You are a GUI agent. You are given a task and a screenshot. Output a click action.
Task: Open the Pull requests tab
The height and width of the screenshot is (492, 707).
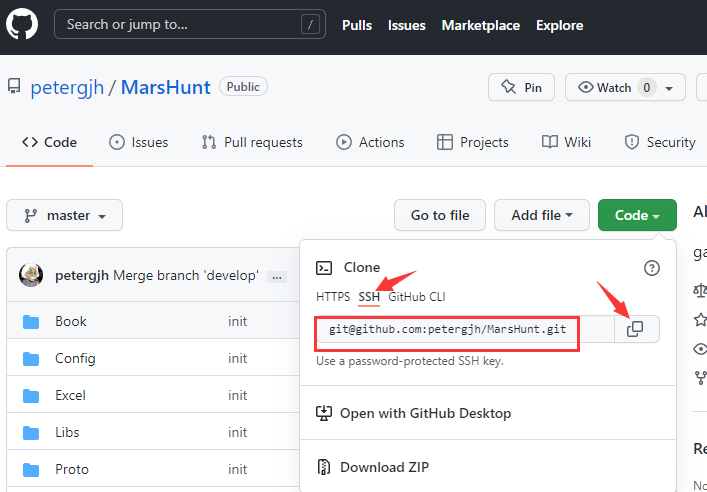point(252,143)
